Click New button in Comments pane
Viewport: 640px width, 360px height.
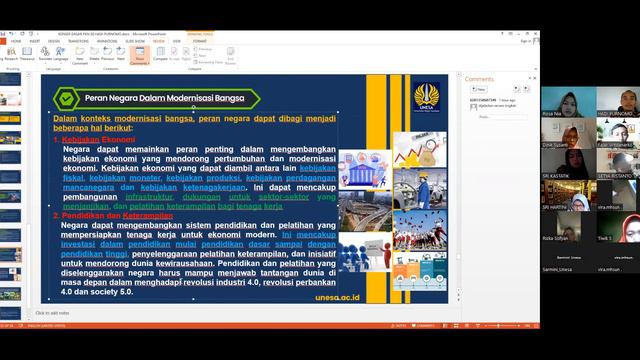(x=478, y=89)
